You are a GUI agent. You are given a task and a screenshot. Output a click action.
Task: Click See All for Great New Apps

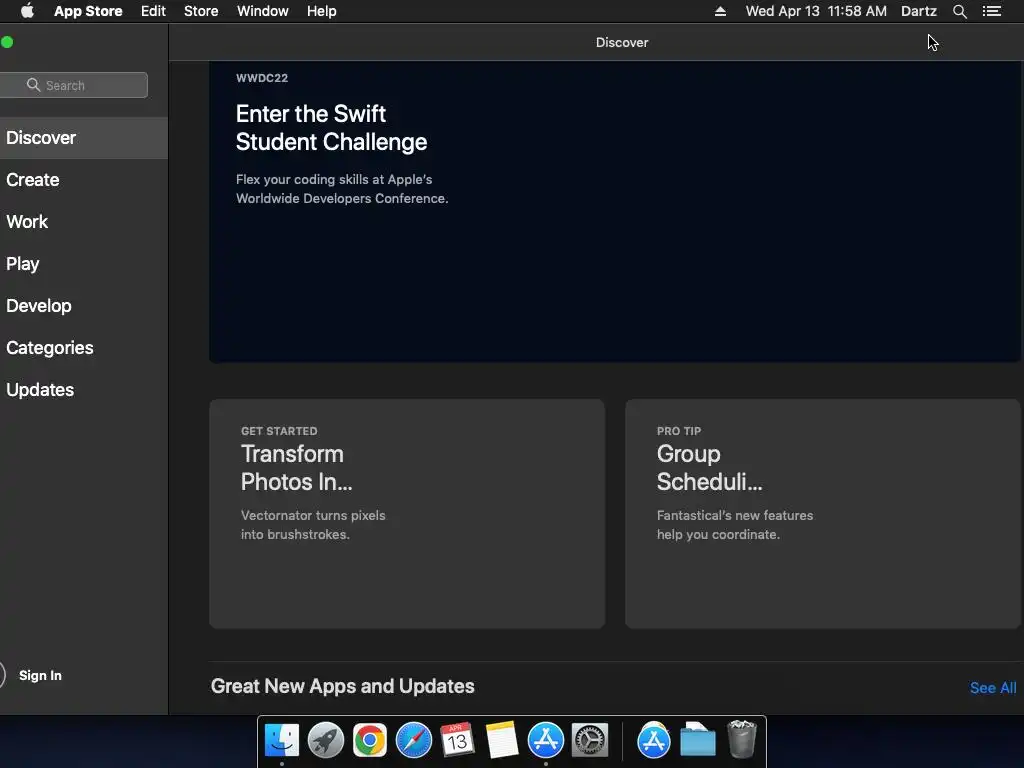point(993,688)
